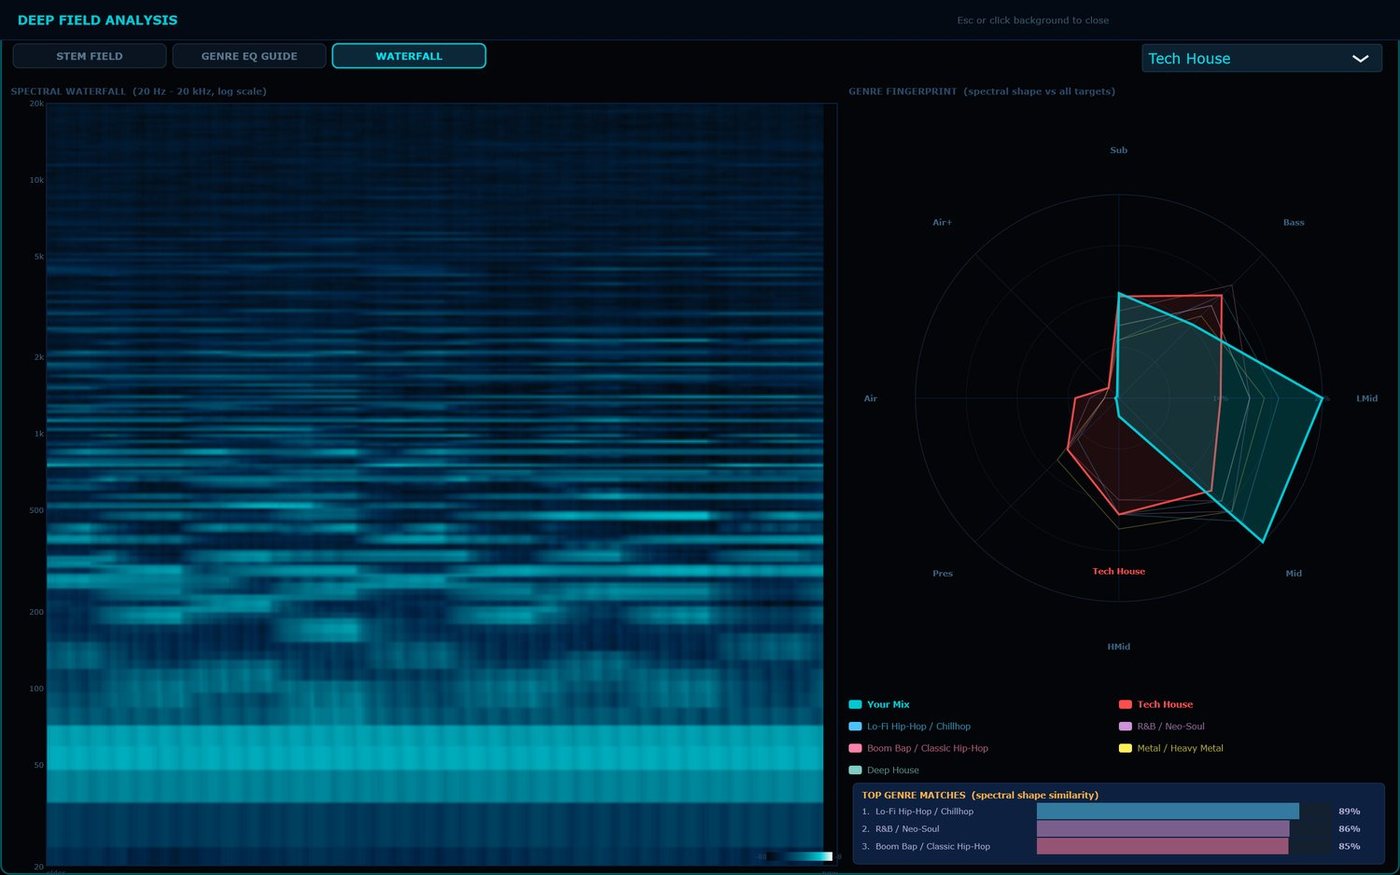Viewport: 1400px width, 875px height.
Task: Click the 86% similarity value
Action: [x=1349, y=829]
